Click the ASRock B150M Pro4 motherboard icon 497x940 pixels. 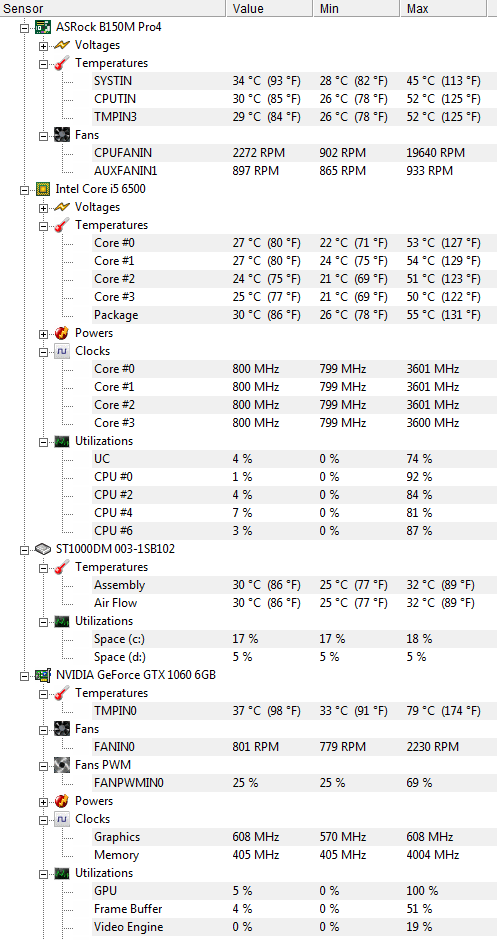click(x=42, y=27)
